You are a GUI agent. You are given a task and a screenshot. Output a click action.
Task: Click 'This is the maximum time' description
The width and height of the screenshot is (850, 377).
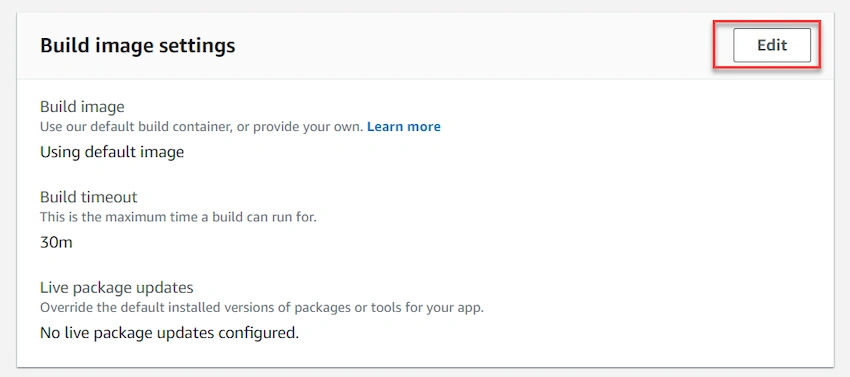tap(178, 218)
